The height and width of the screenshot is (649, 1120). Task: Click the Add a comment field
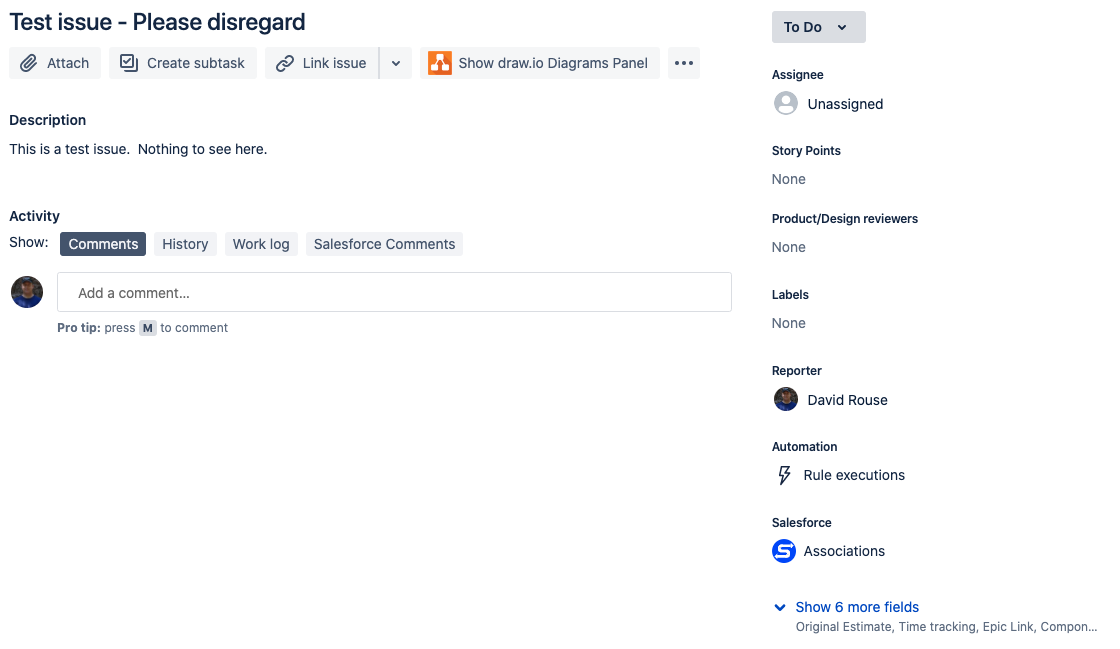[x=394, y=292]
